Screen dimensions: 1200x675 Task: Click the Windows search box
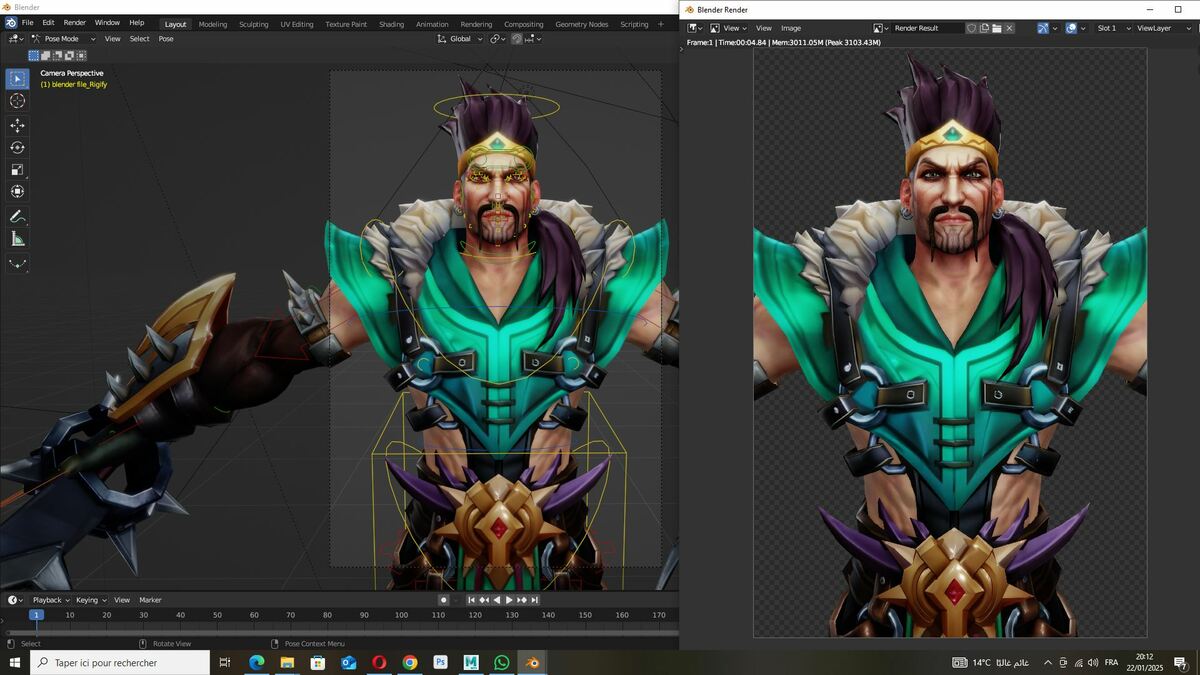[x=120, y=662]
